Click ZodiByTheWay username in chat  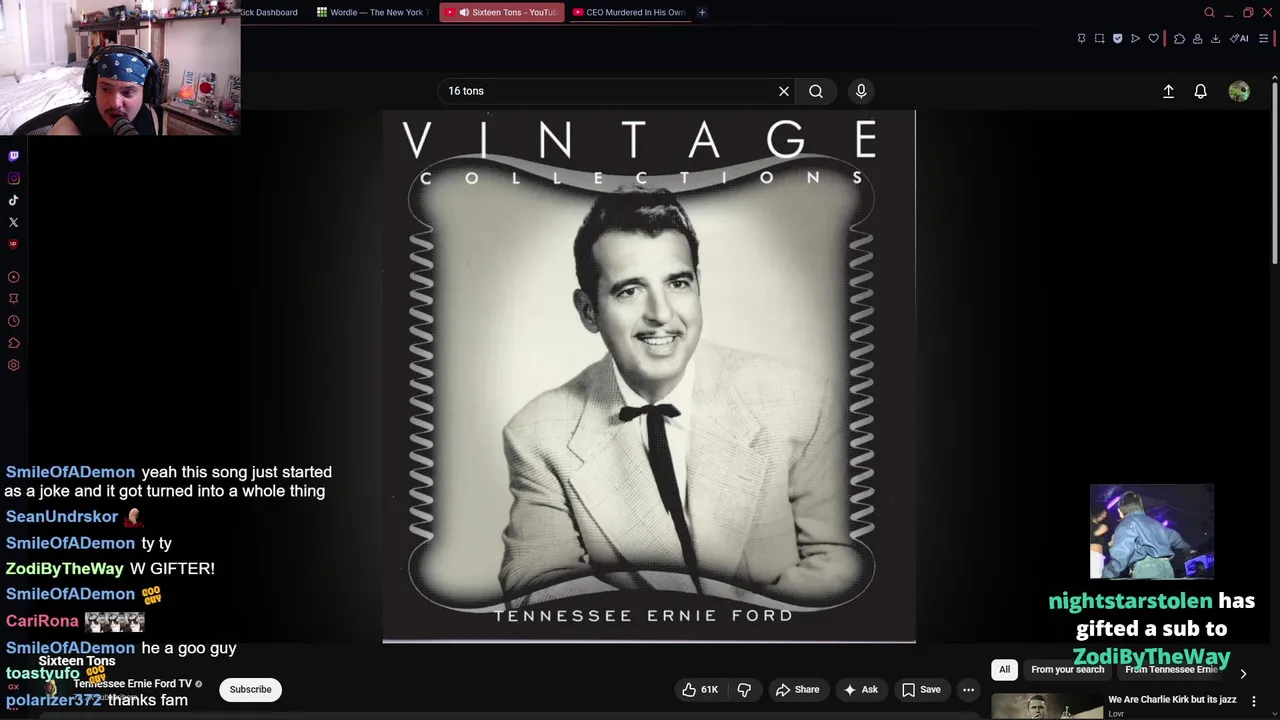(65, 568)
